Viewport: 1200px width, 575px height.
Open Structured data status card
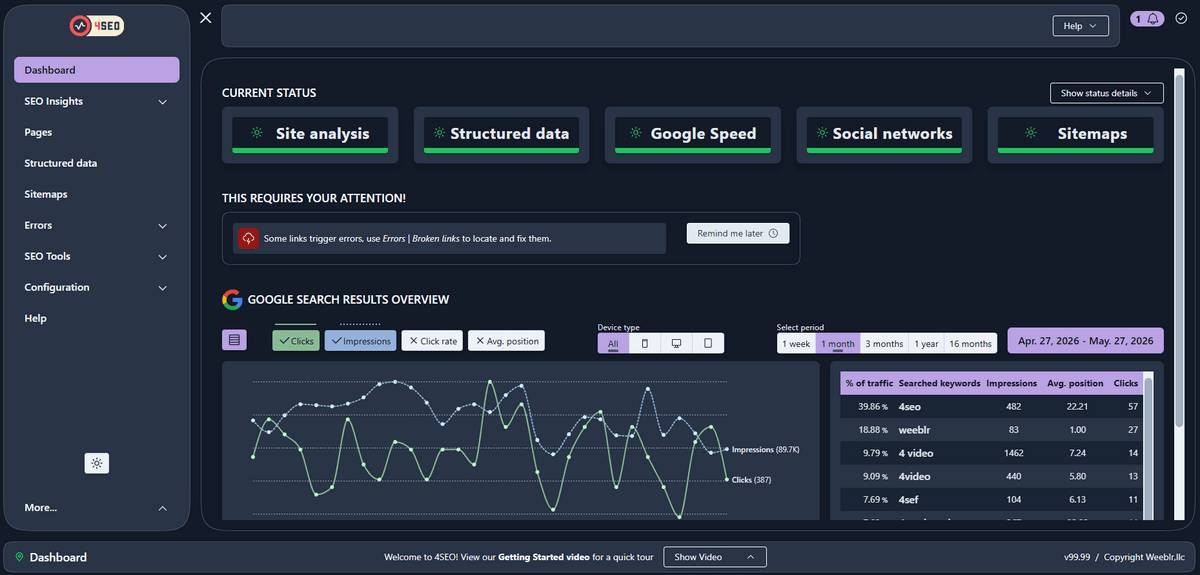501,135
